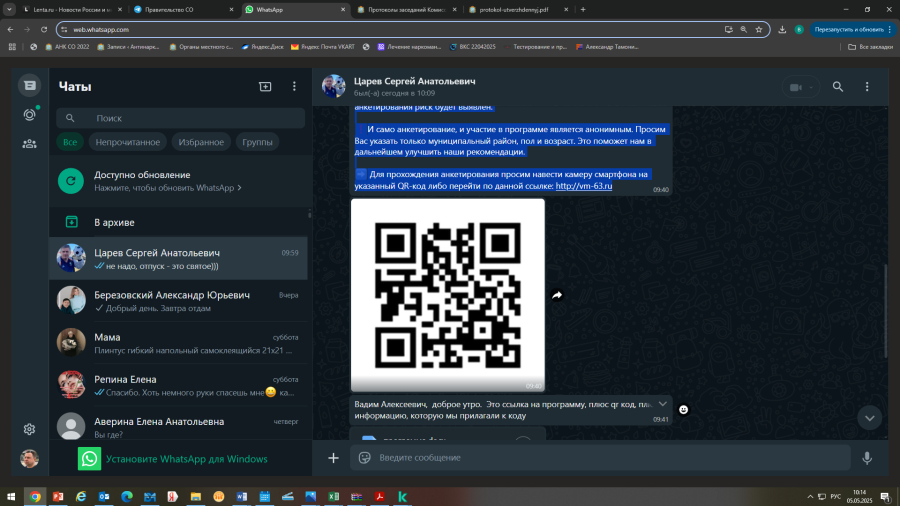Jump to latest messages with down arrow
The height and width of the screenshot is (506, 900).
point(870,418)
